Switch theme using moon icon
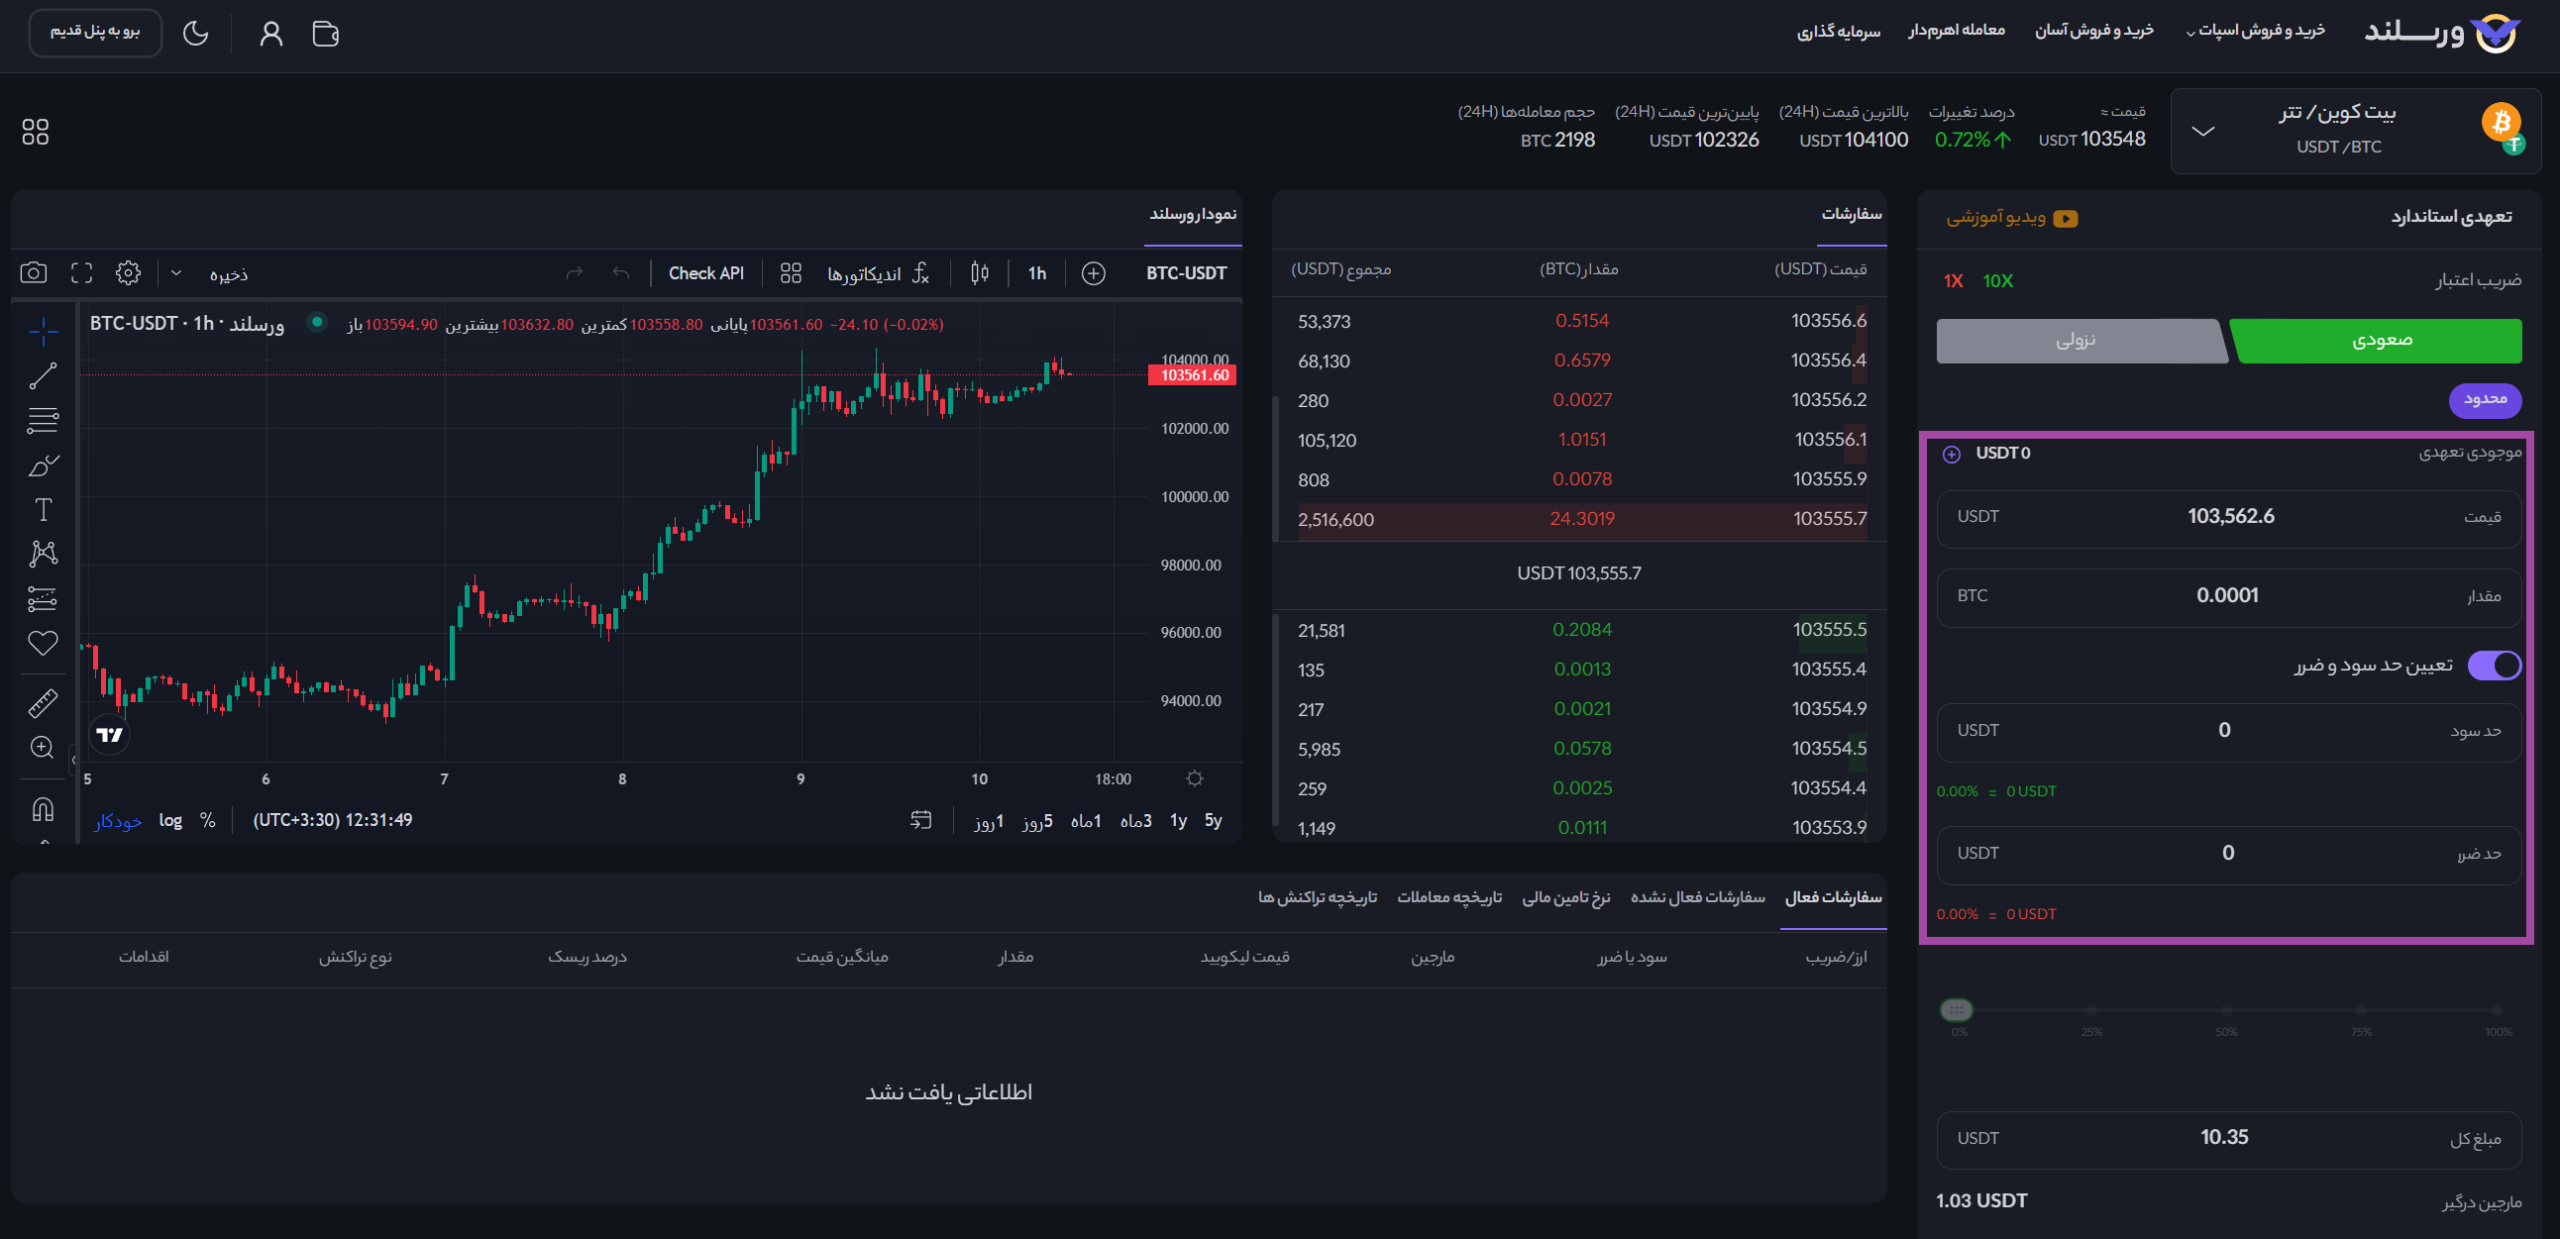This screenshot has height=1239, width=2560. coord(196,34)
